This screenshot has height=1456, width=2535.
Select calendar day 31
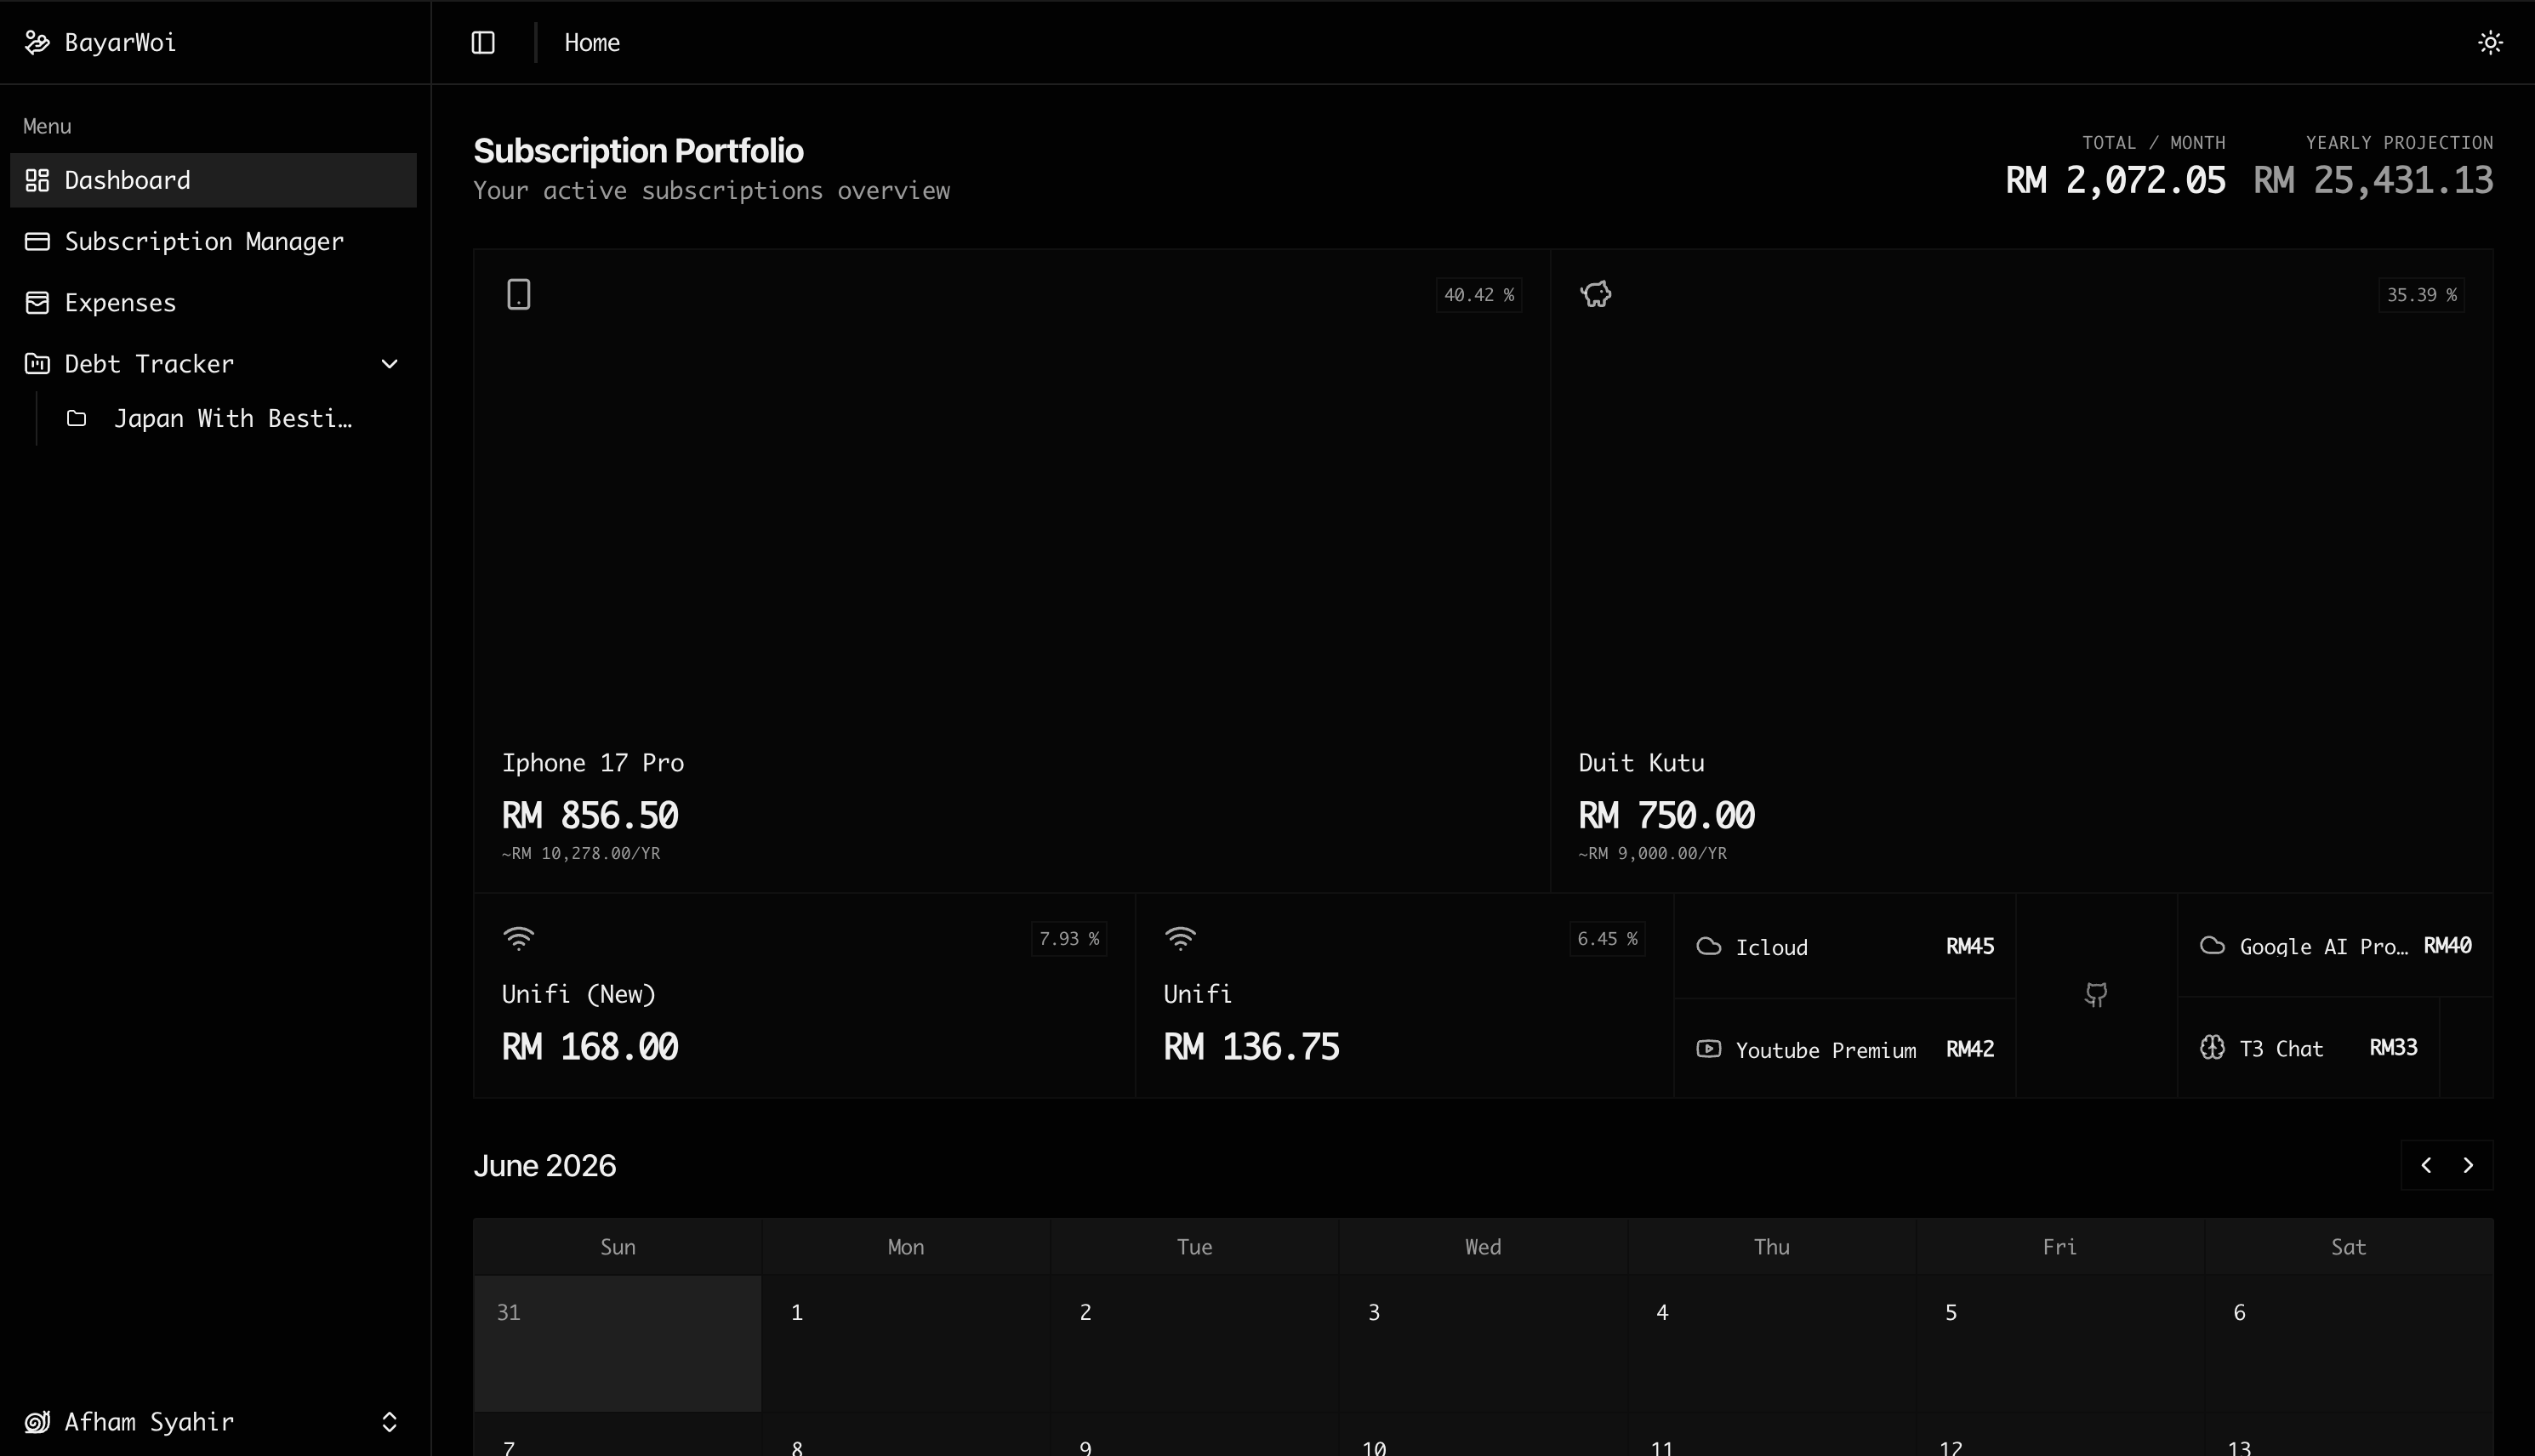point(617,1343)
